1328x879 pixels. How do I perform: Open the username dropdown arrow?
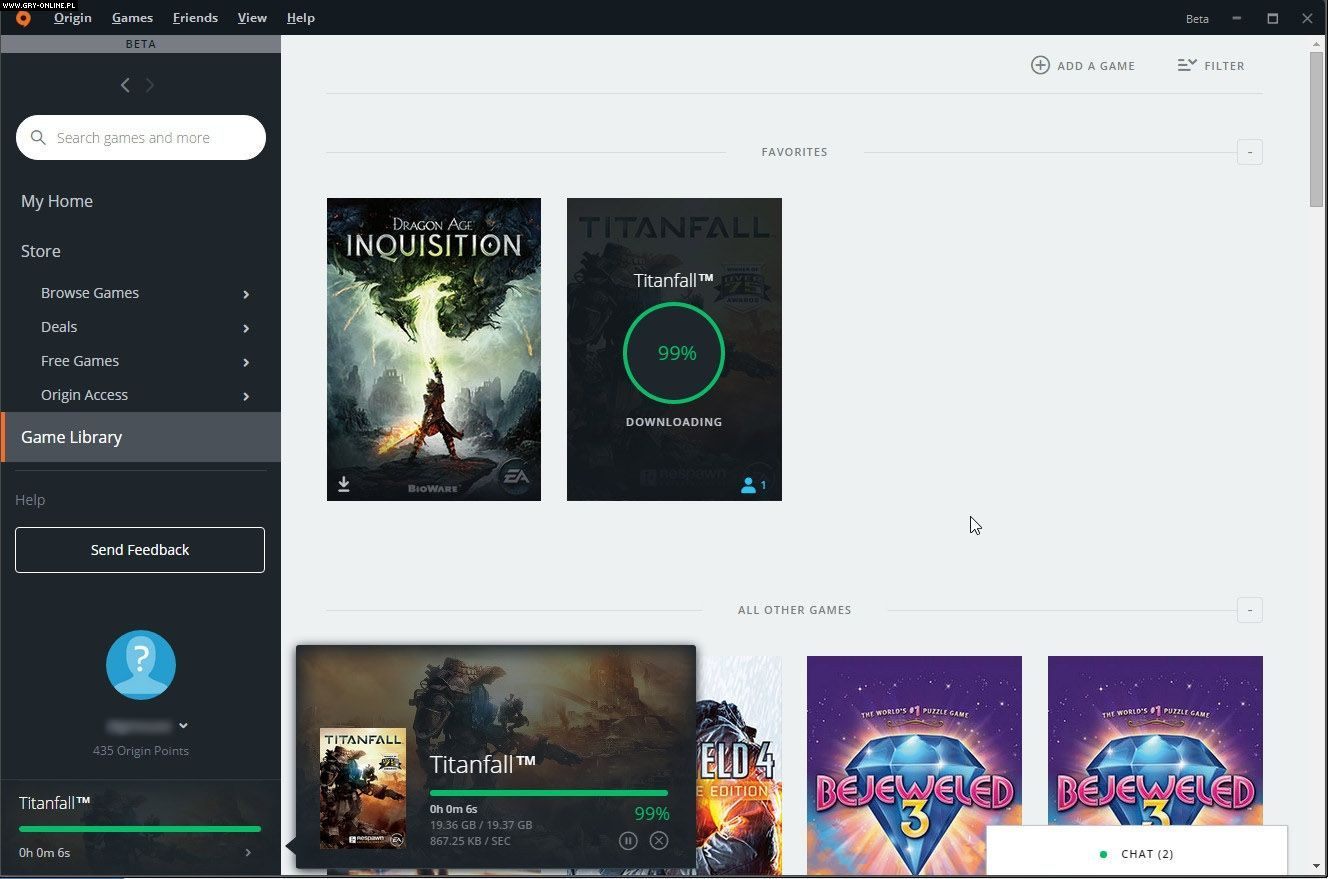tap(184, 726)
